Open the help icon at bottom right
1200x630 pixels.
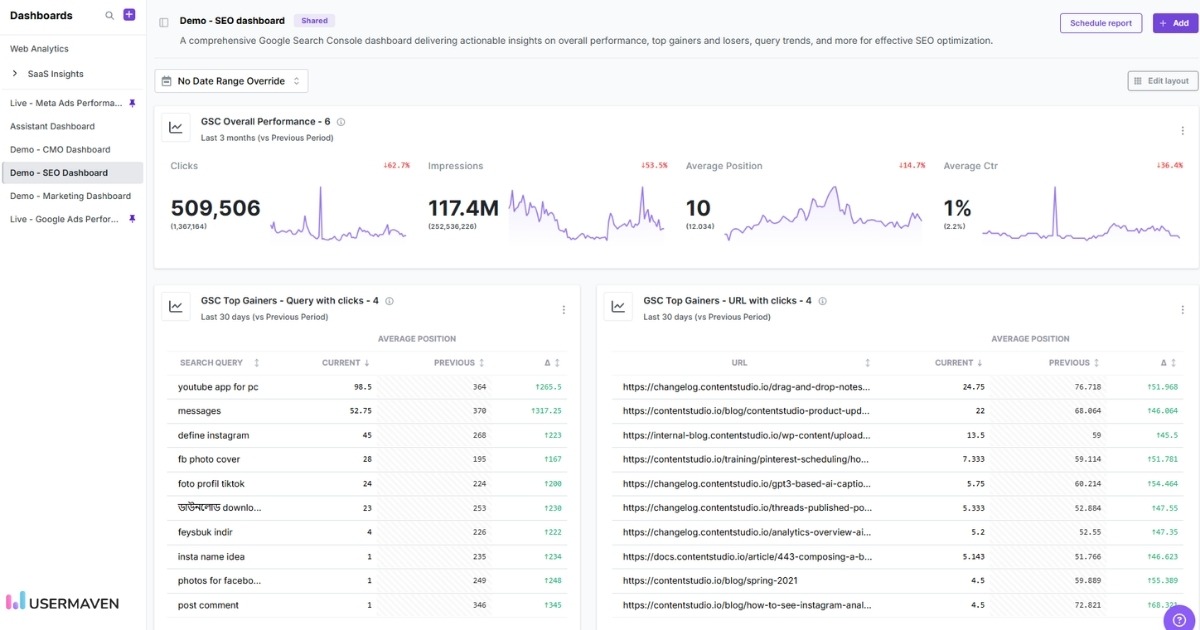click(1177, 620)
